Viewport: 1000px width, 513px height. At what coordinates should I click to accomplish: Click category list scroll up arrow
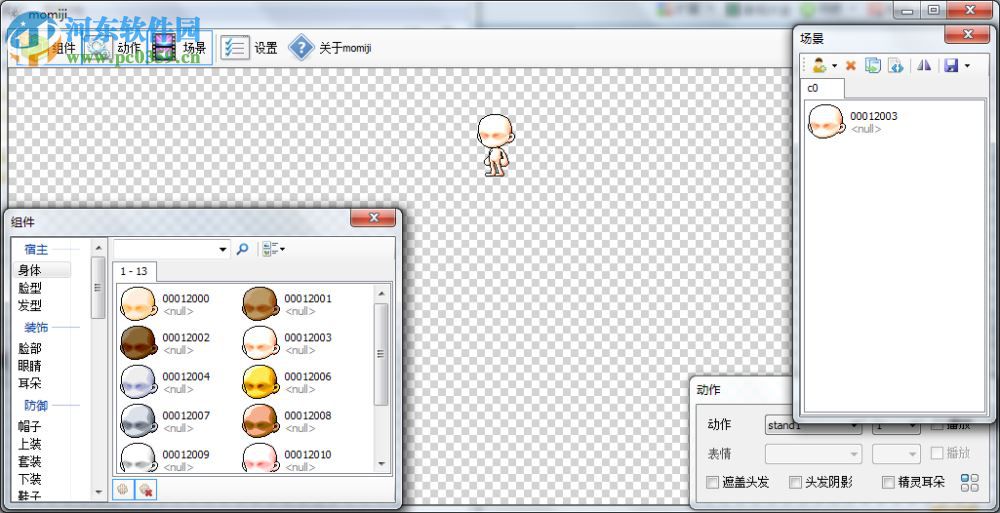coord(98,248)
